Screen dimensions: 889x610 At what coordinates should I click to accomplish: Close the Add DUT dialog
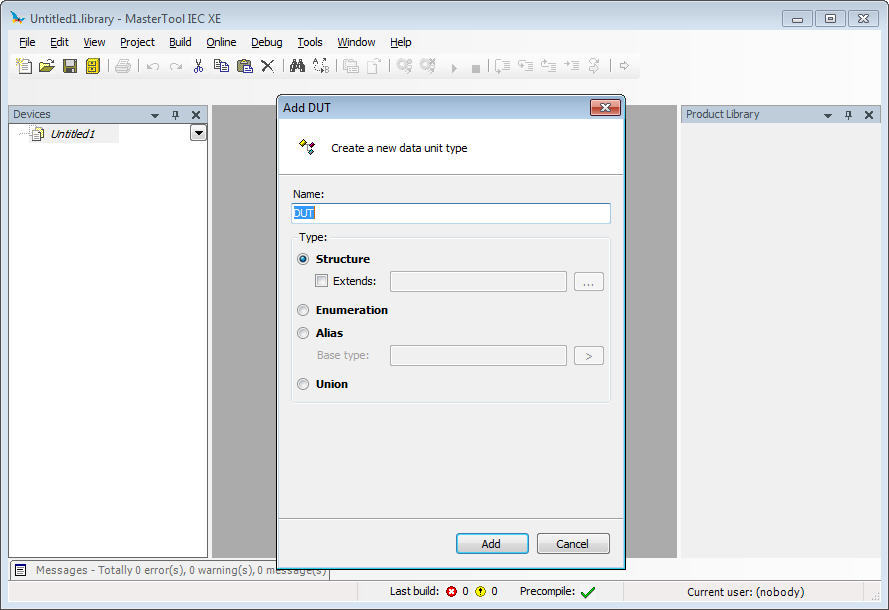pyautogui.click(x=605, y=108)
